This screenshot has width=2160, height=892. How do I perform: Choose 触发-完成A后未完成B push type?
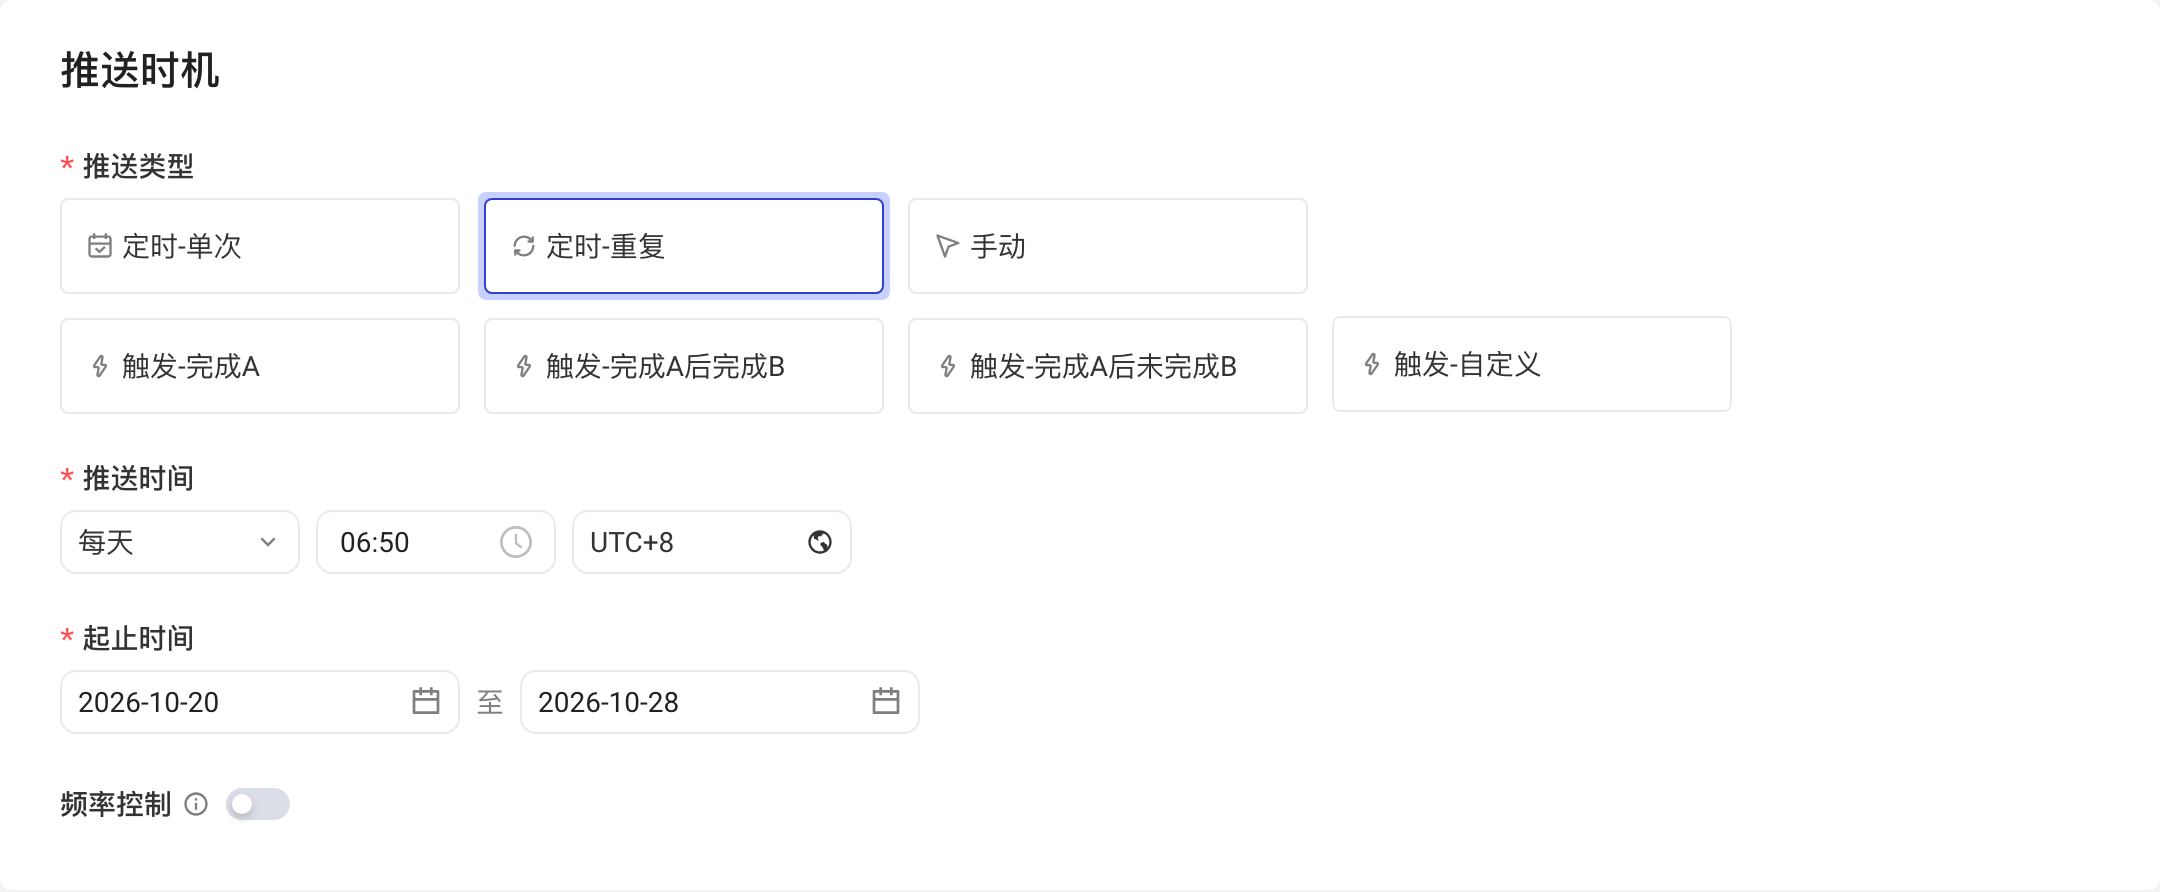click(1108, 366)
